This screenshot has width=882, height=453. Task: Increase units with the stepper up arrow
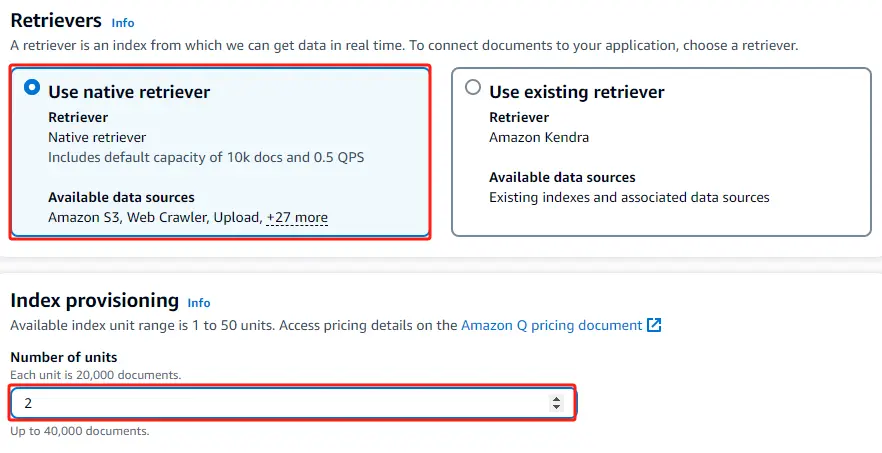pyautogui.click(x=557, y=398)
